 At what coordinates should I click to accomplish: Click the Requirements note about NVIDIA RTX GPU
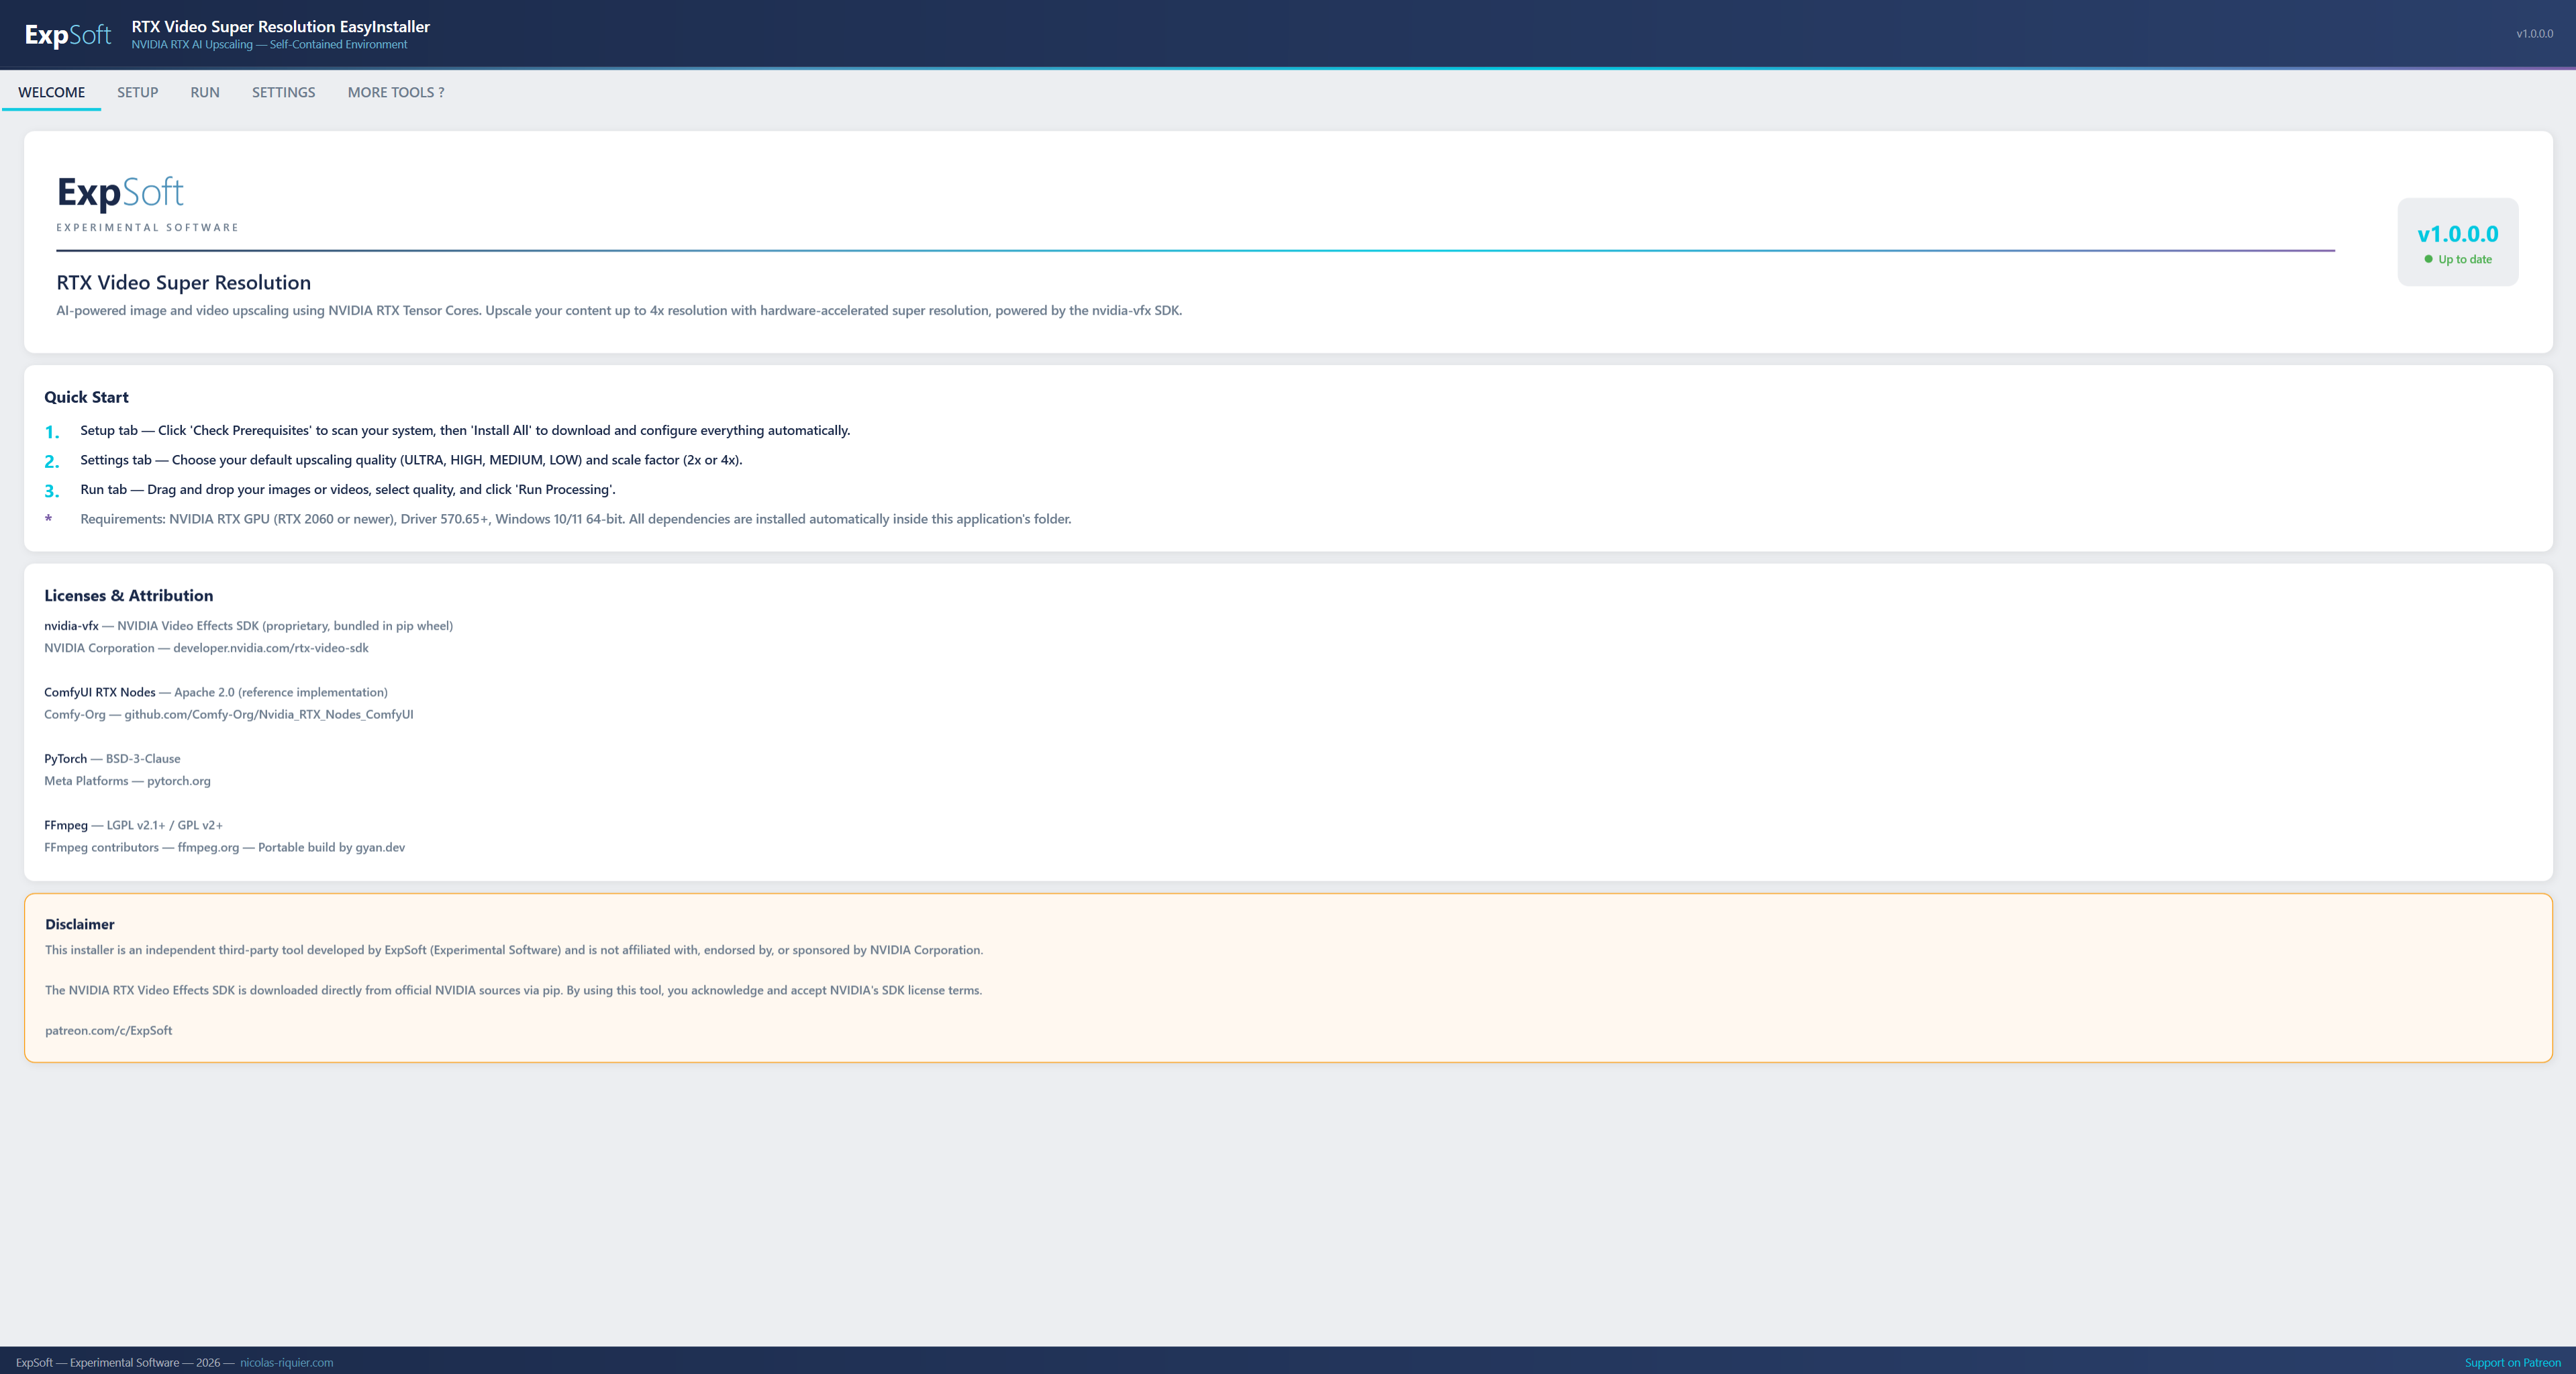[x=575, y=519]
